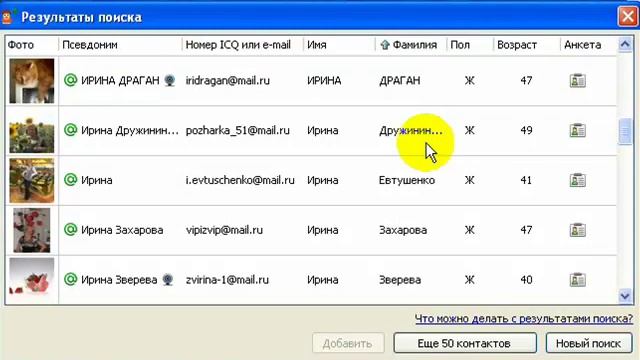The width and height of the screenshot is (640, 360).
Task: Click the Фото column header
Action: [32, 45]
